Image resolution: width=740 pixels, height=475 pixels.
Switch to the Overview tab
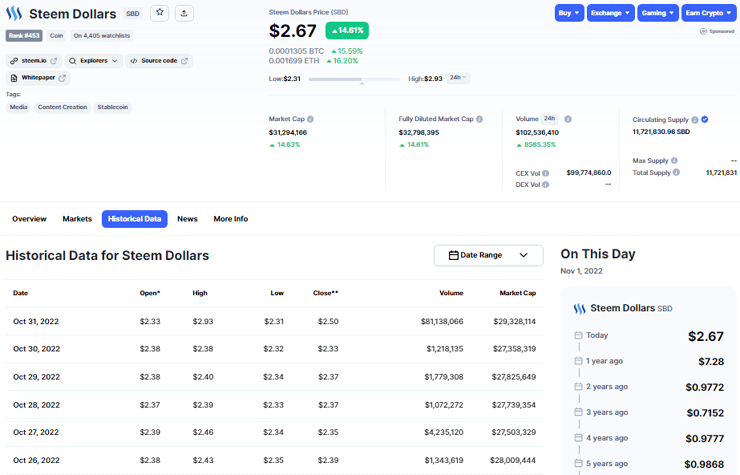[x=29, y=219]
